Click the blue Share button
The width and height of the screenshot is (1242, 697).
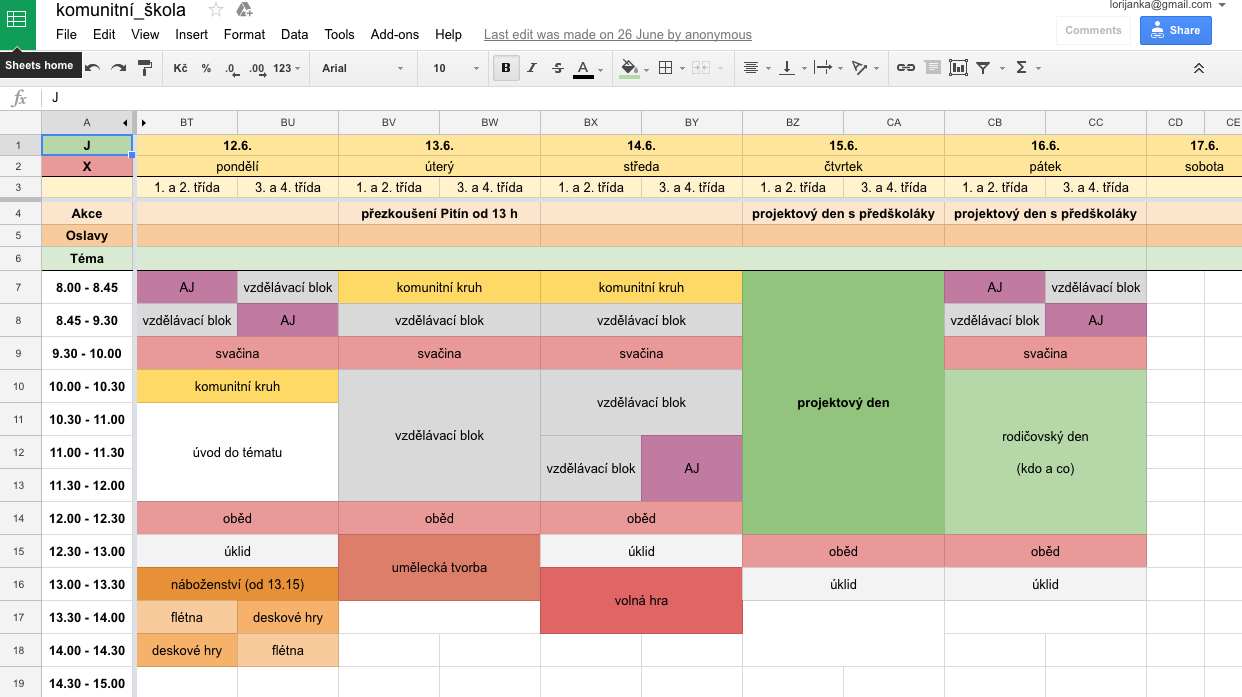1175,30
